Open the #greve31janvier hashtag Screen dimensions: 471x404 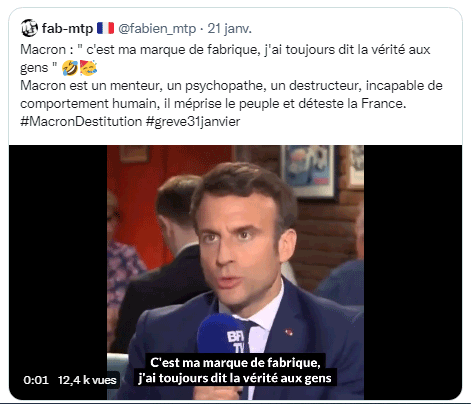point(193,122)
